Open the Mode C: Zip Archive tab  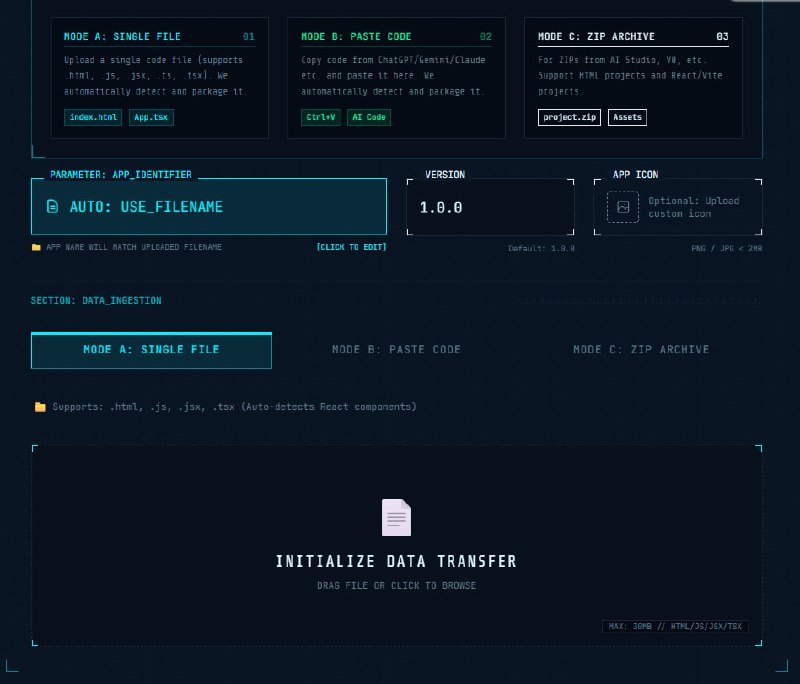[641, 350]
